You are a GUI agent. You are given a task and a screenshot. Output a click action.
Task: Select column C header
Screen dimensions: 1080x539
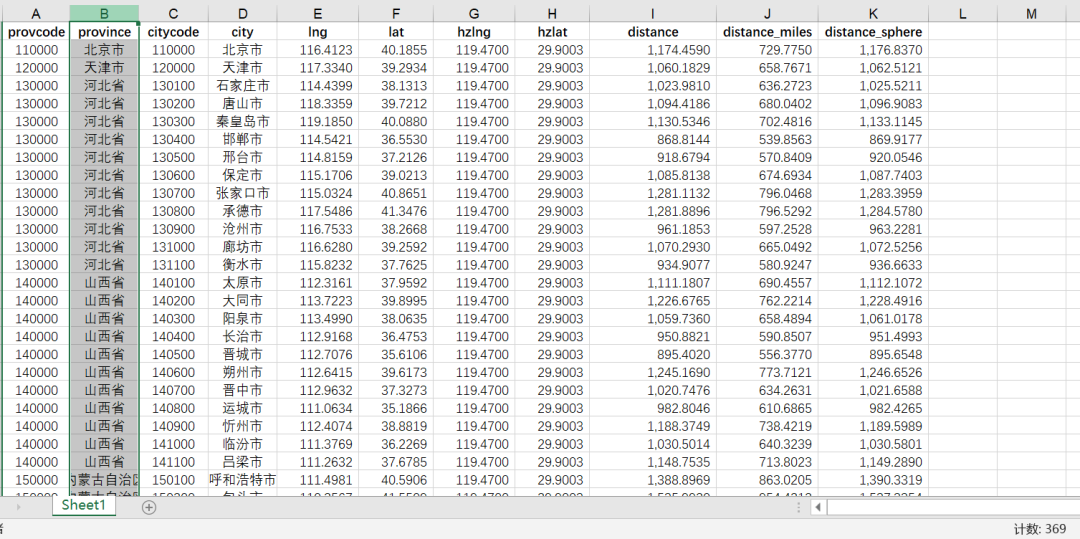(174, 14)
